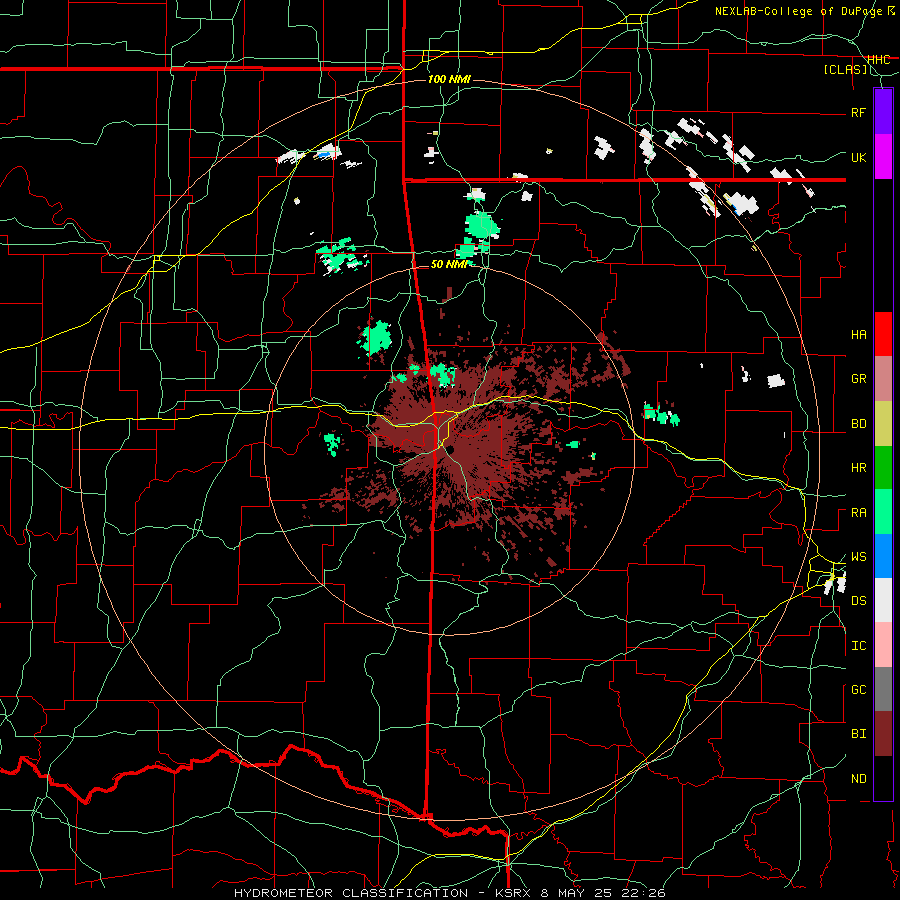Click the HA red legend swatch

[x=883, y=334]
